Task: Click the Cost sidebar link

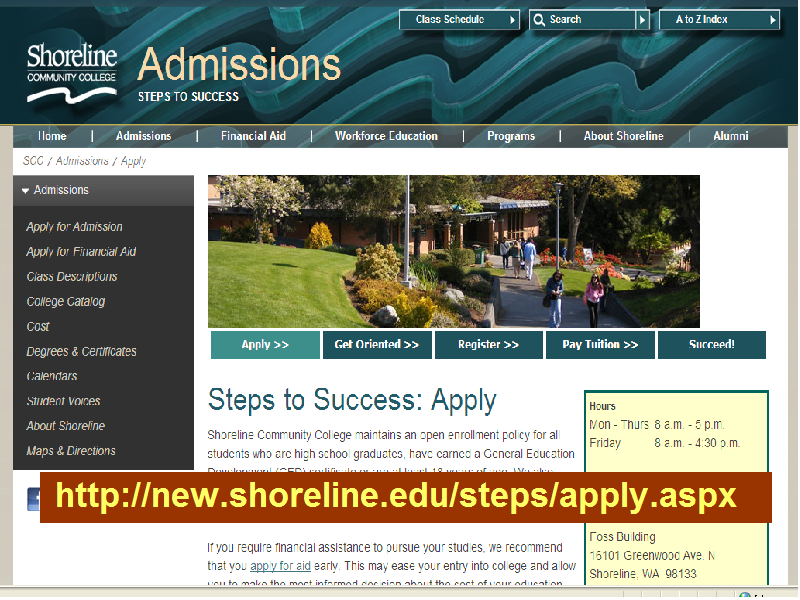Action: click(x=38, y=327)
